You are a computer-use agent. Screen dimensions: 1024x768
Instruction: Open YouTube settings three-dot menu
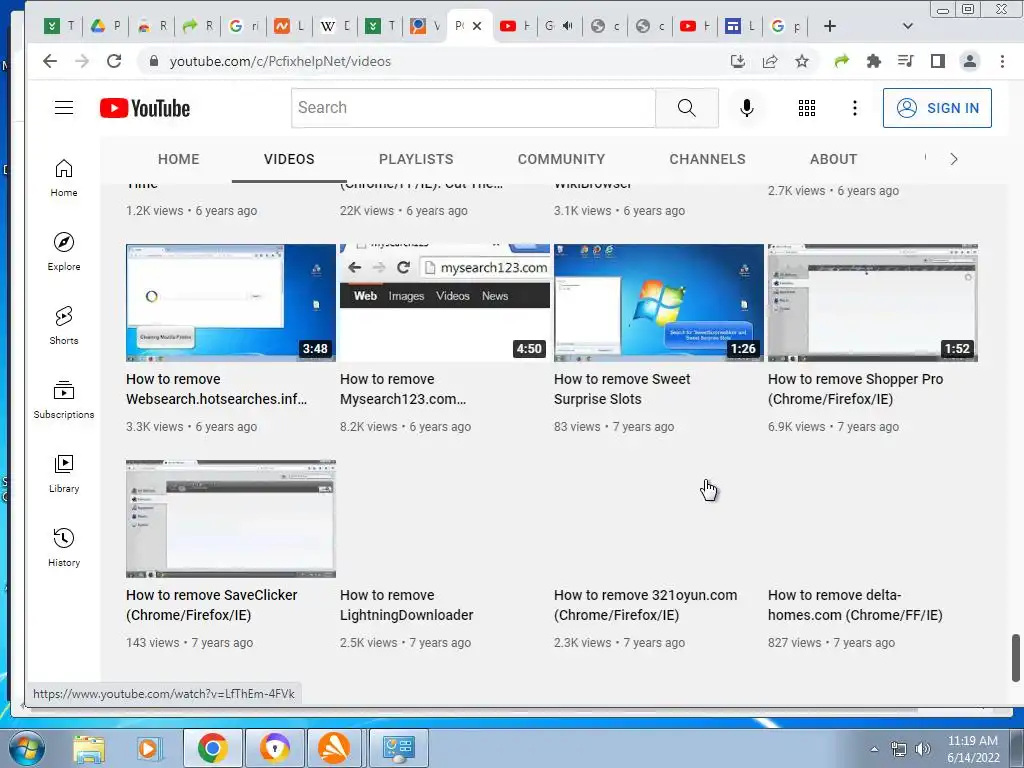[854, 108]
